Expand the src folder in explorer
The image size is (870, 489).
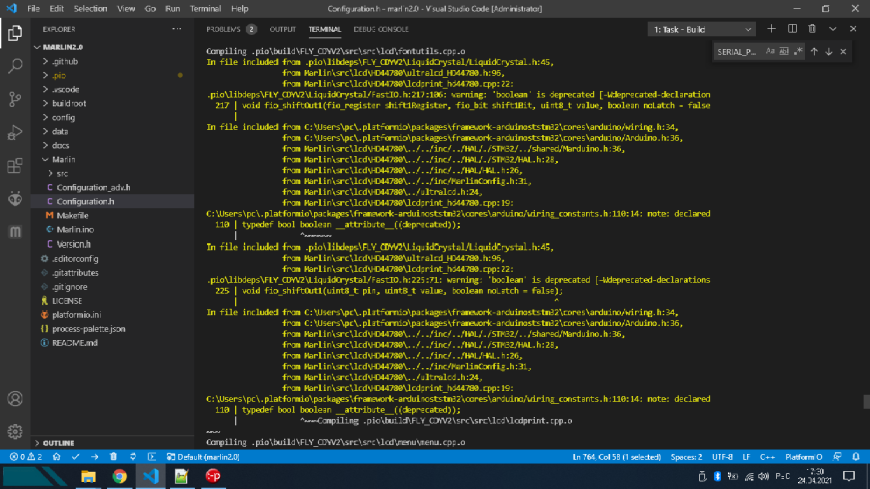tap(62, 174)
